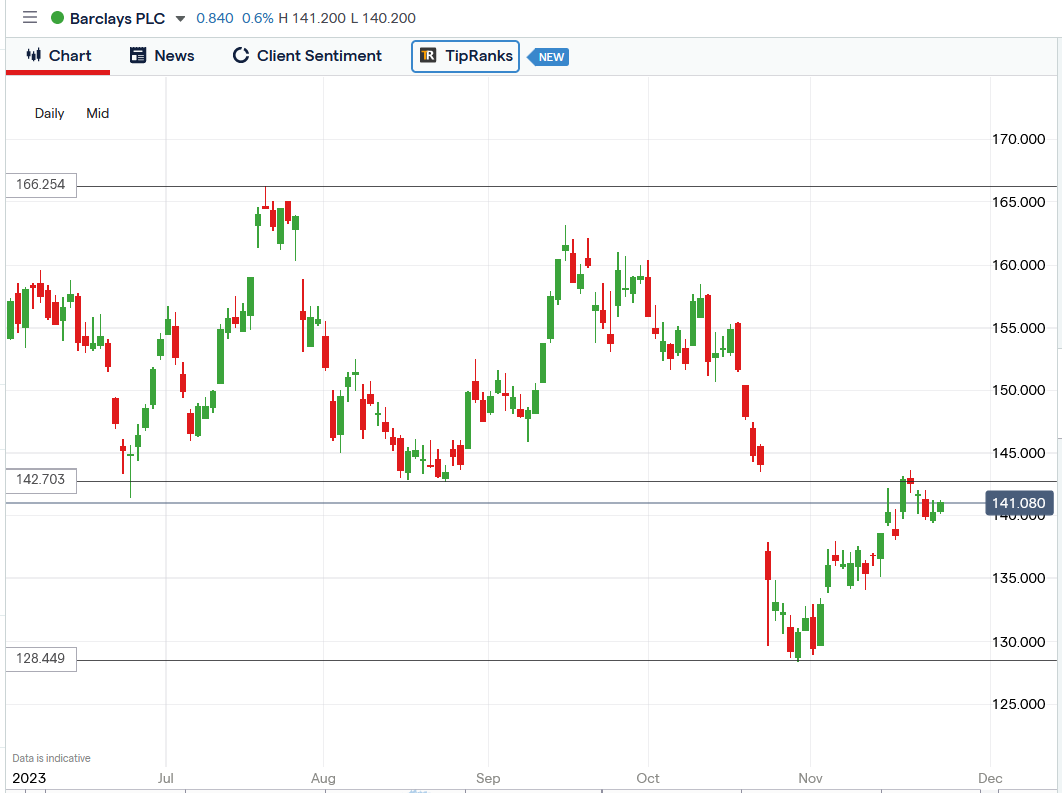This screenshot has height=793, width=1062.
Task: Open the Client Sentiment tab
Action: pyautogui.click(x=307, y=56)
